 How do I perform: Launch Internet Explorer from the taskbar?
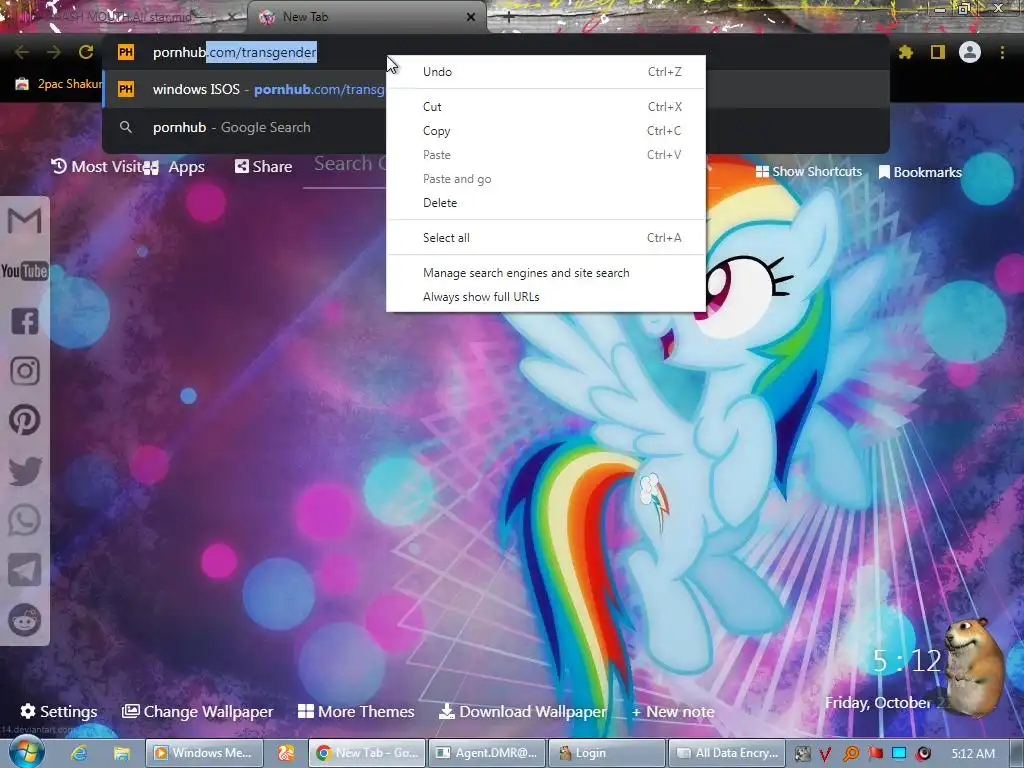point(80,754)
